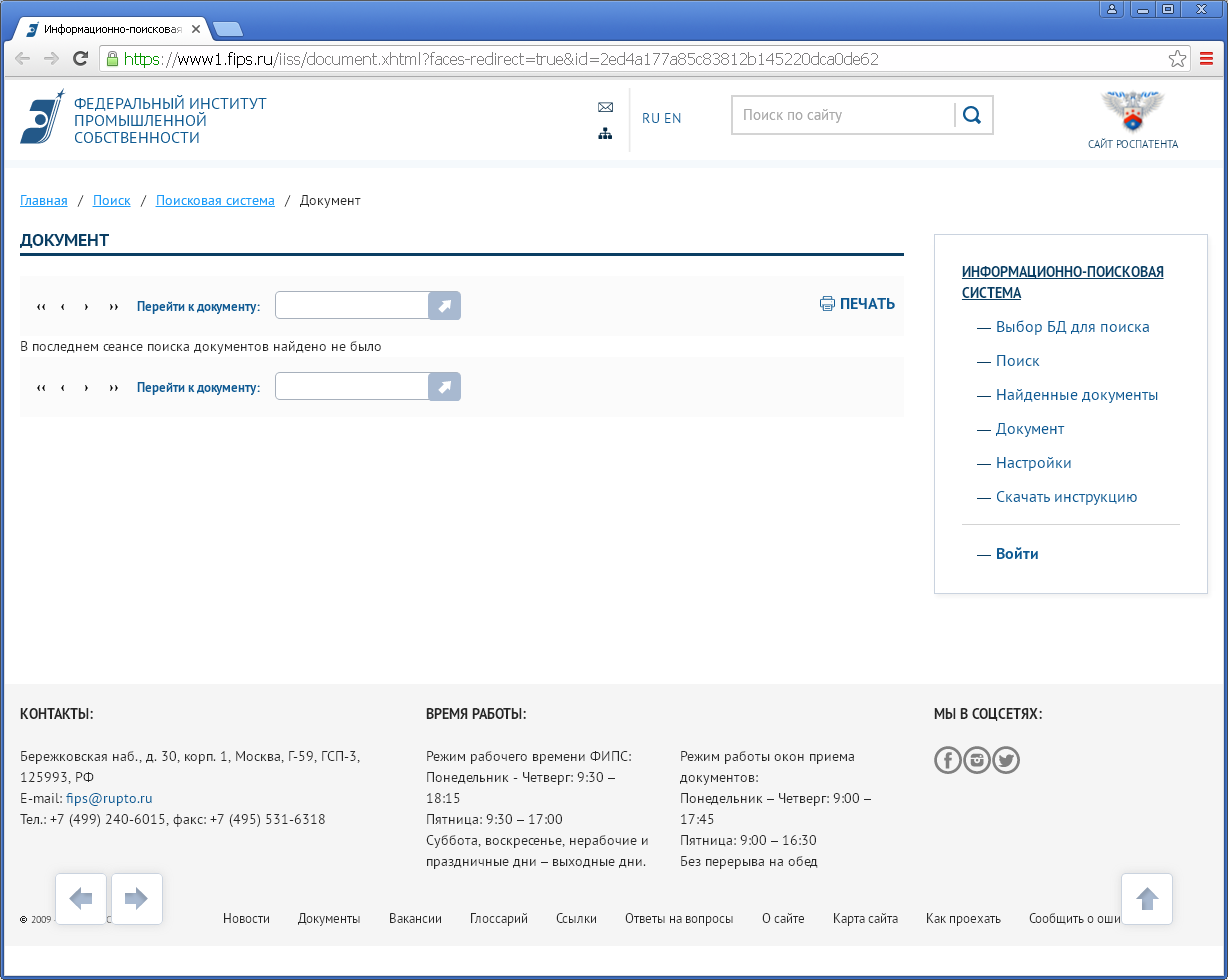Click the top Перейти к документу input field

point(352,306)
